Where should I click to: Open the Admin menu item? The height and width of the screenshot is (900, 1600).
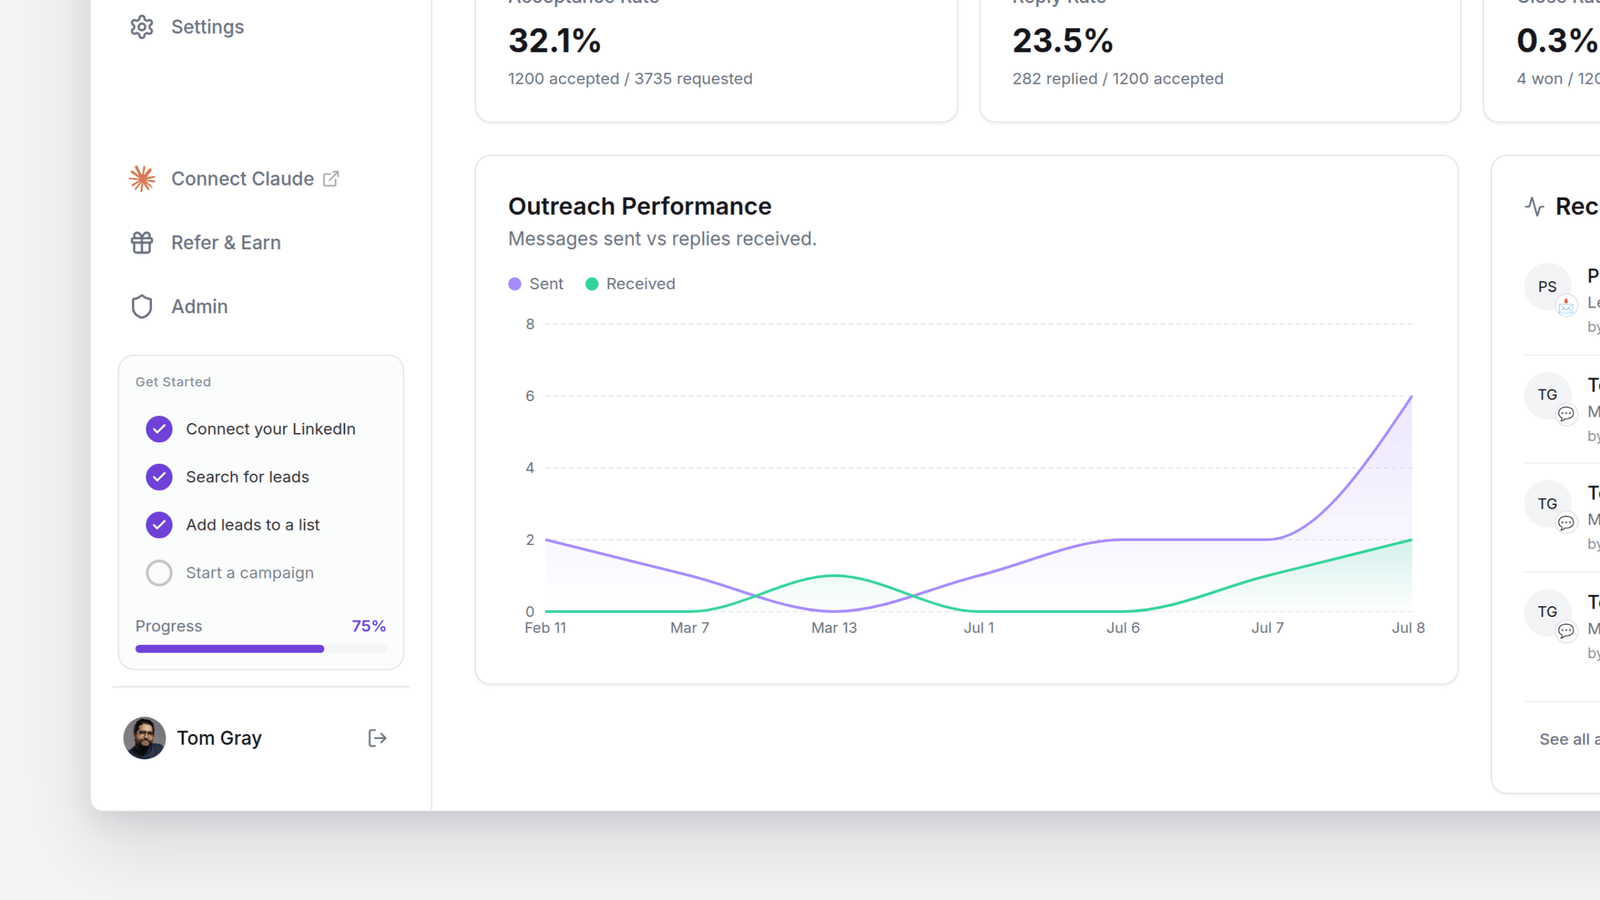click(199, 306)
